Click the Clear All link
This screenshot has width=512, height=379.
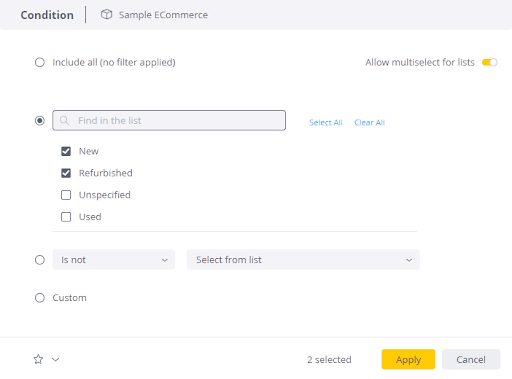coord(370,123)
